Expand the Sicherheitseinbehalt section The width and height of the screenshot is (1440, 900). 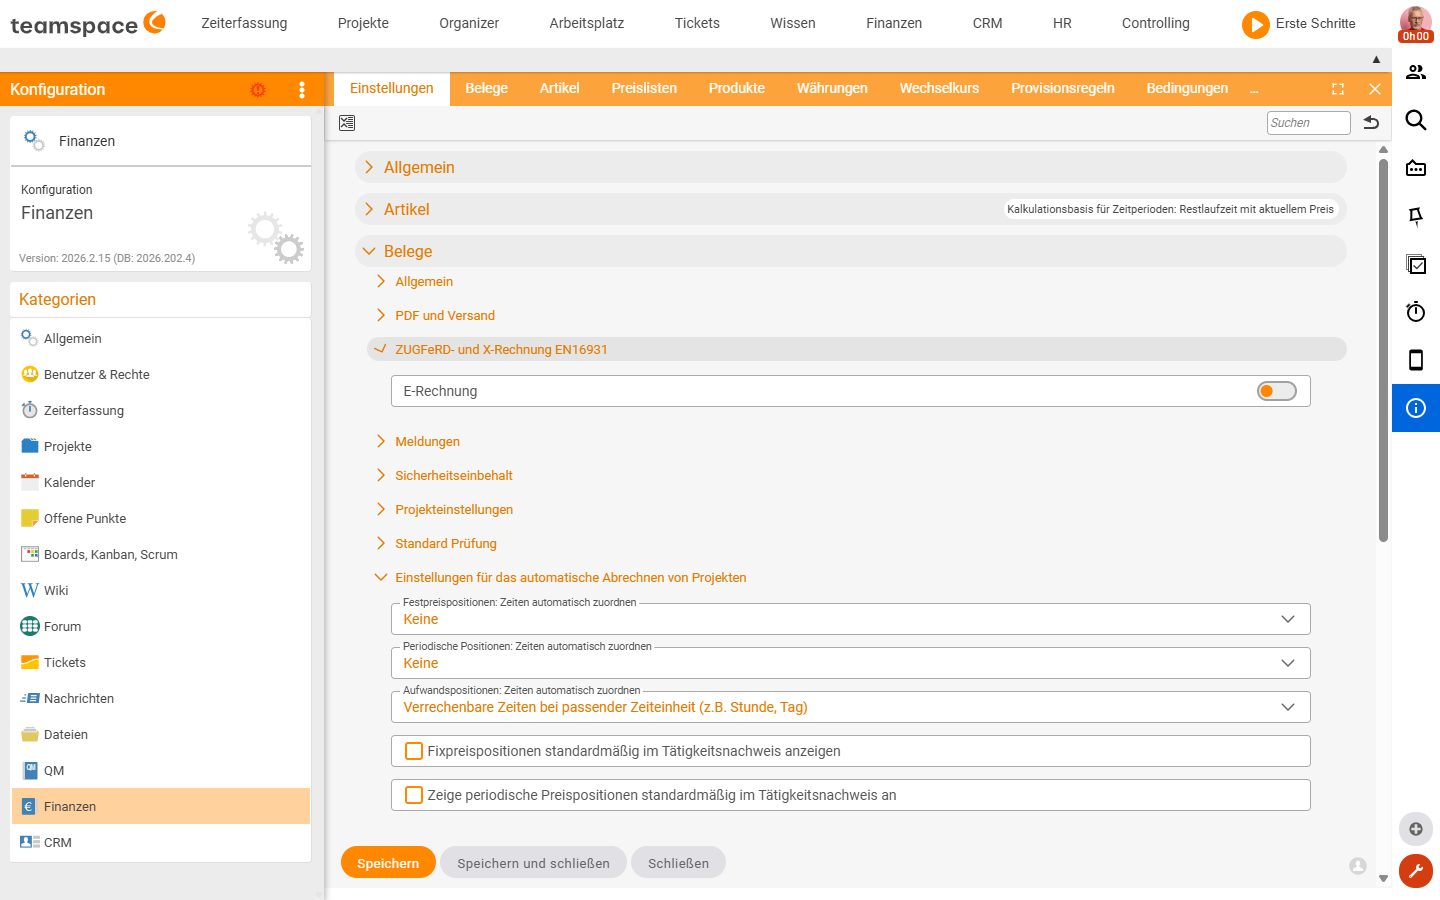coord(453,475)
